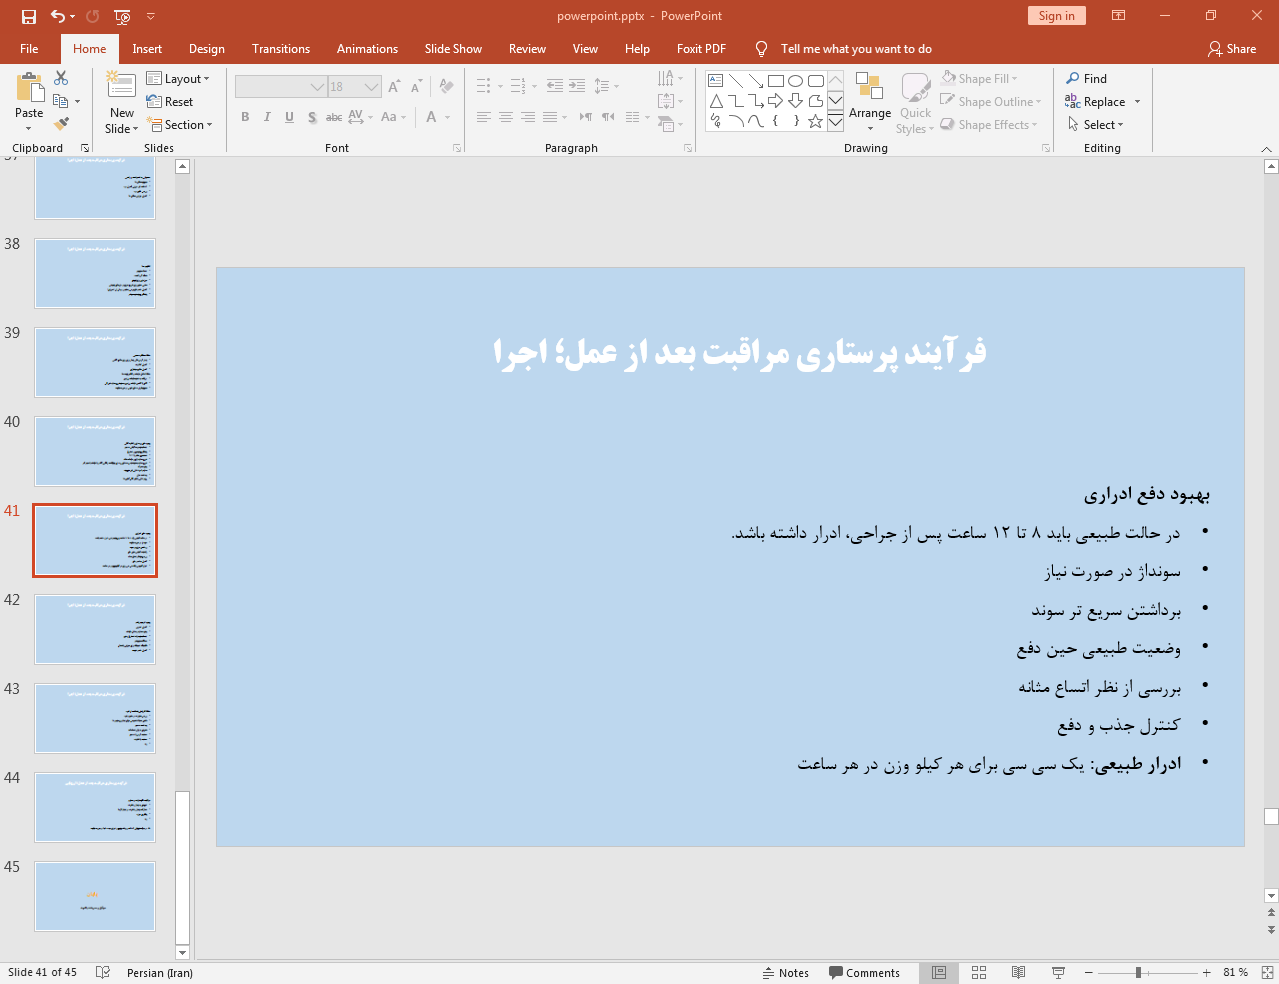Viewport: 1279px width, 984px height.
Task: Select the text box shape
Action: [716, 81]
